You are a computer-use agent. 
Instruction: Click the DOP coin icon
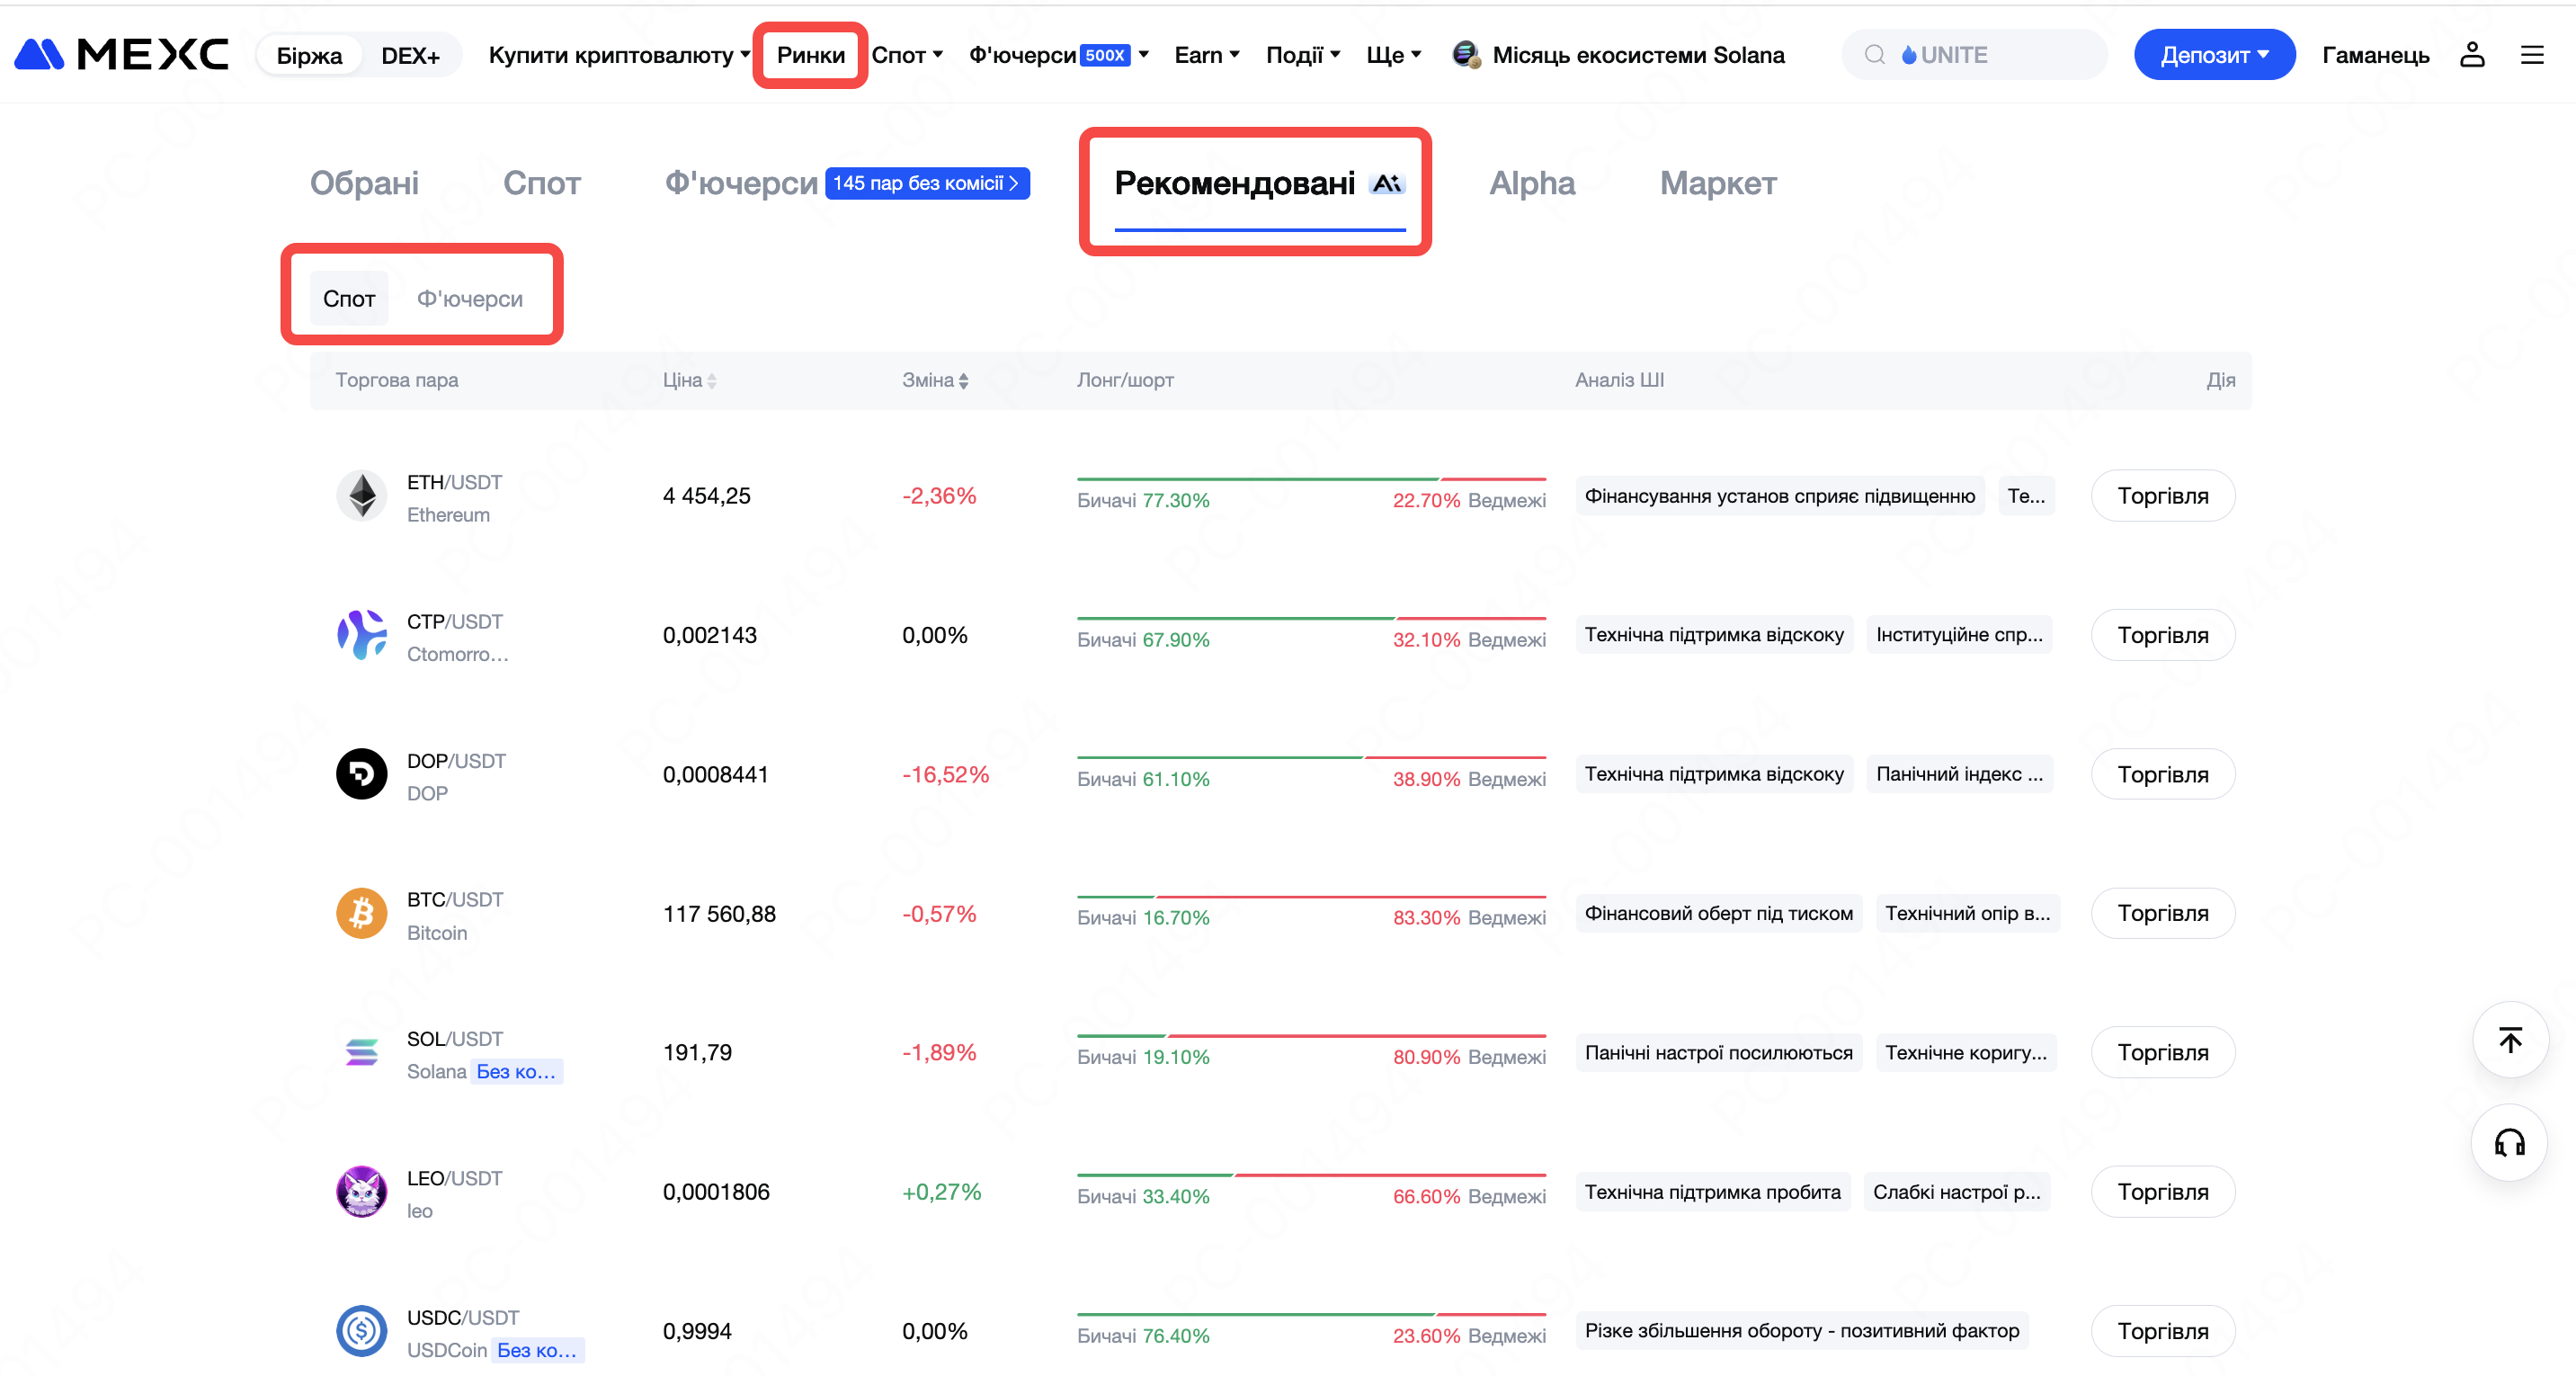(x=362, y=774)
